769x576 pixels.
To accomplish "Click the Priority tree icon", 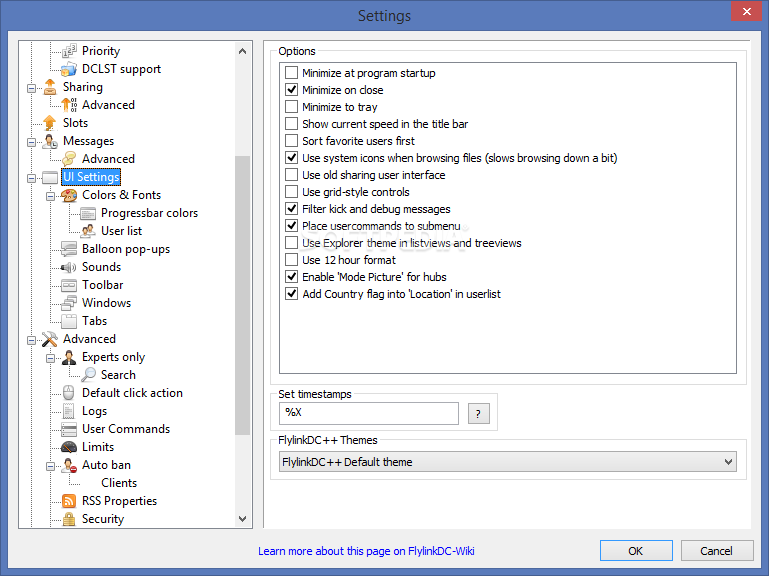I will click(x=69, y=51).
